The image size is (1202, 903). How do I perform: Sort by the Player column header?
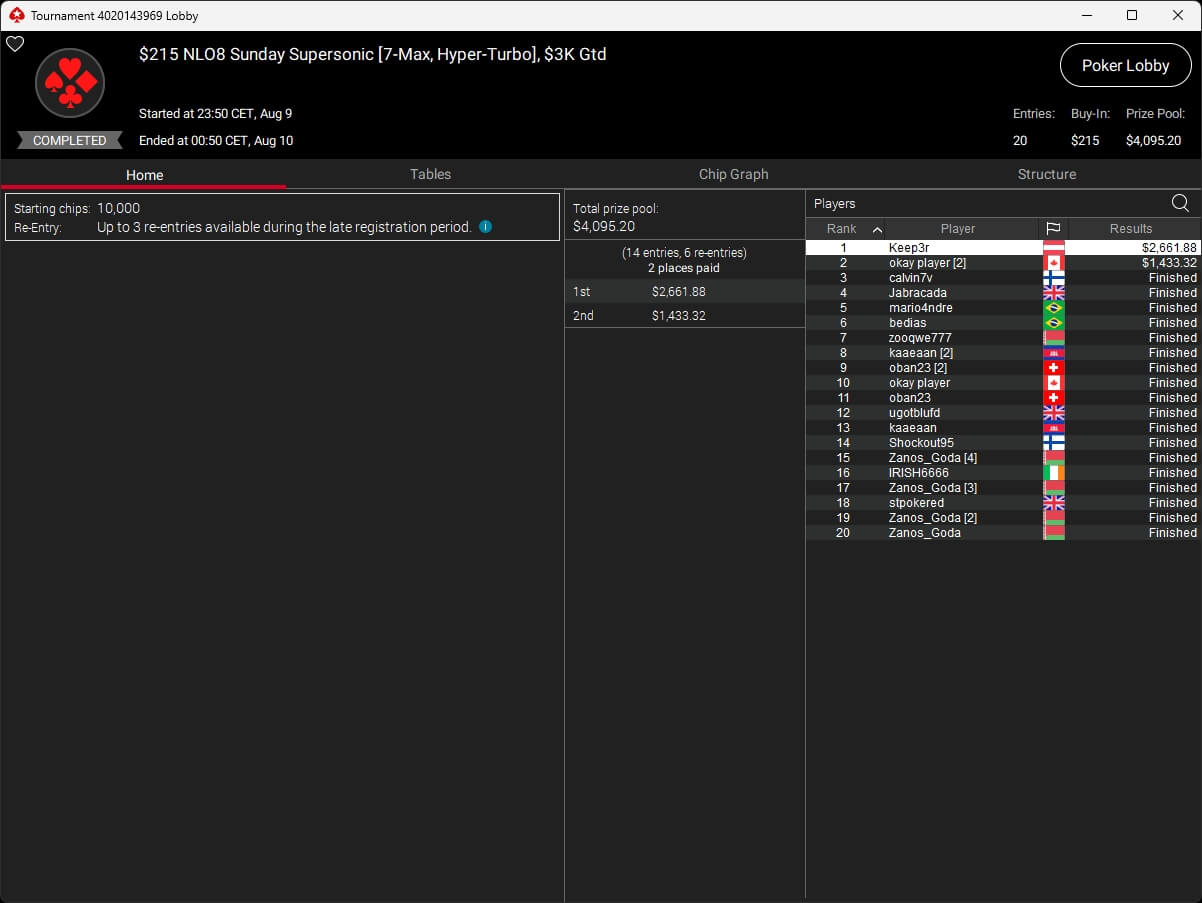point(957,228)
